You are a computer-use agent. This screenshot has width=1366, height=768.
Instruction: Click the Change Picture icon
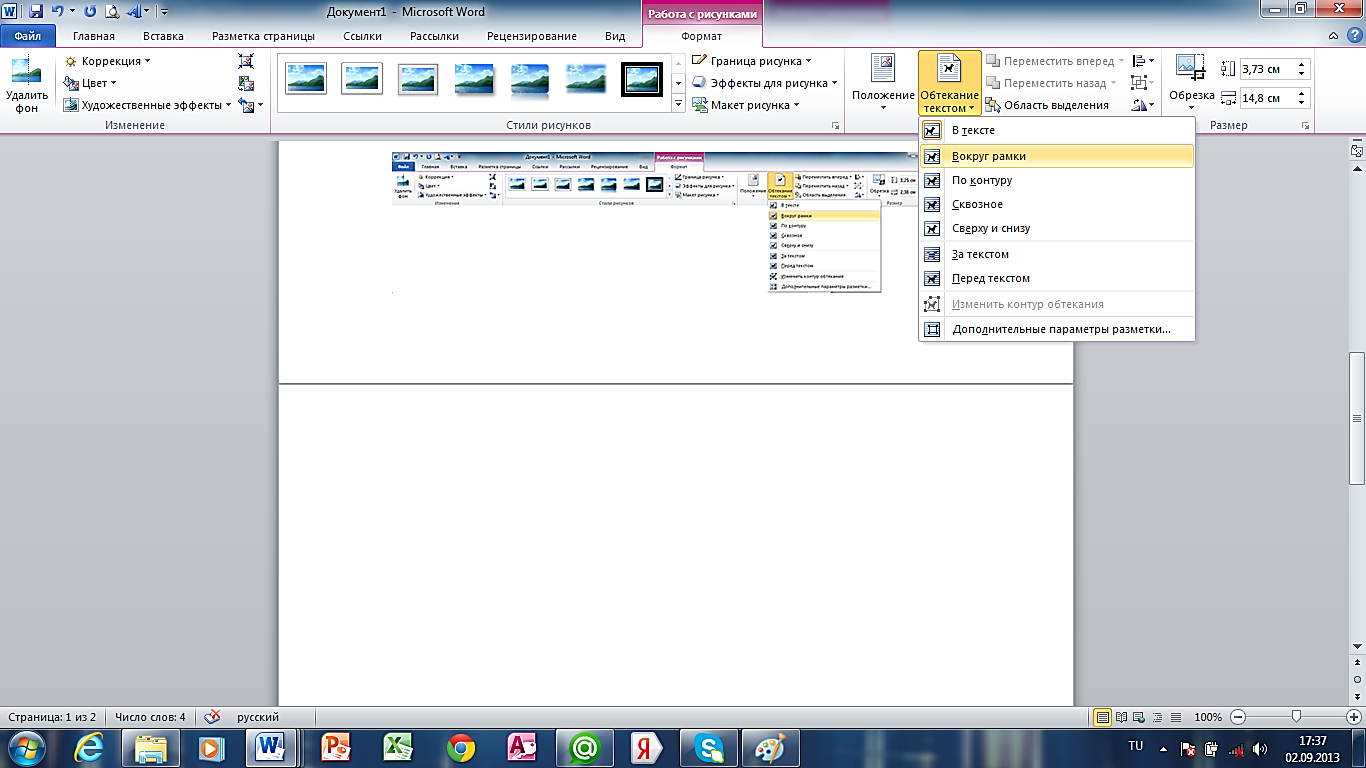(x=246, y=83)
